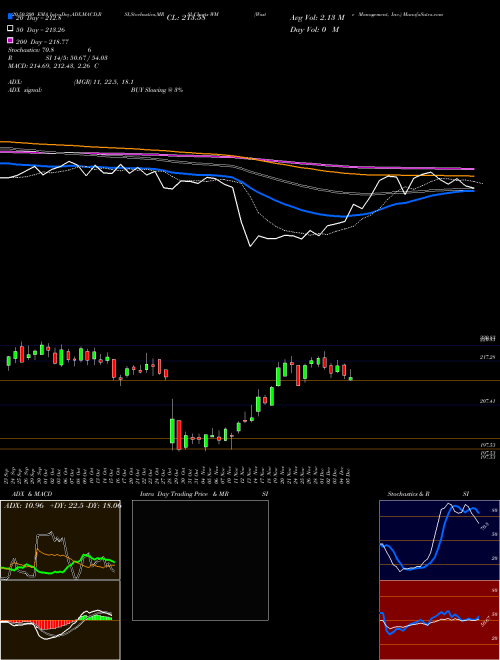The image size is (500, 660).
Task: Click the last green candlestick on the chart
Action: pos(351,378)
